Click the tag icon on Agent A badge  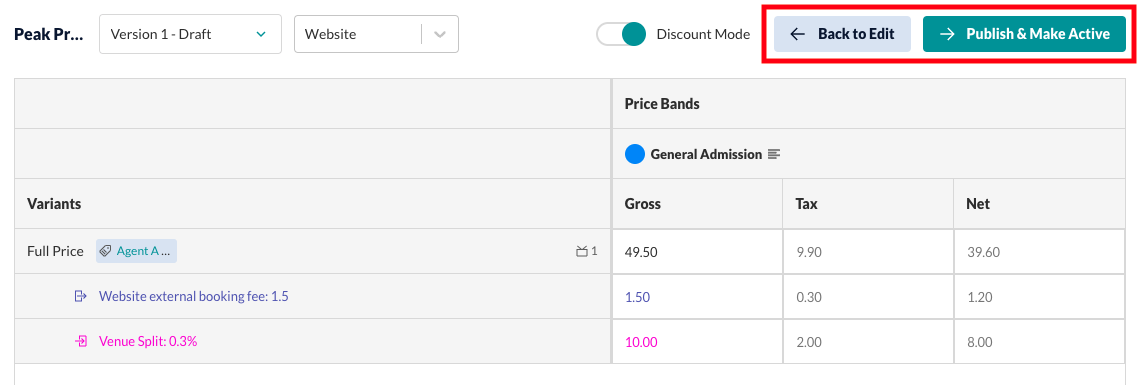pyautogui.click(x=105, y=251)
